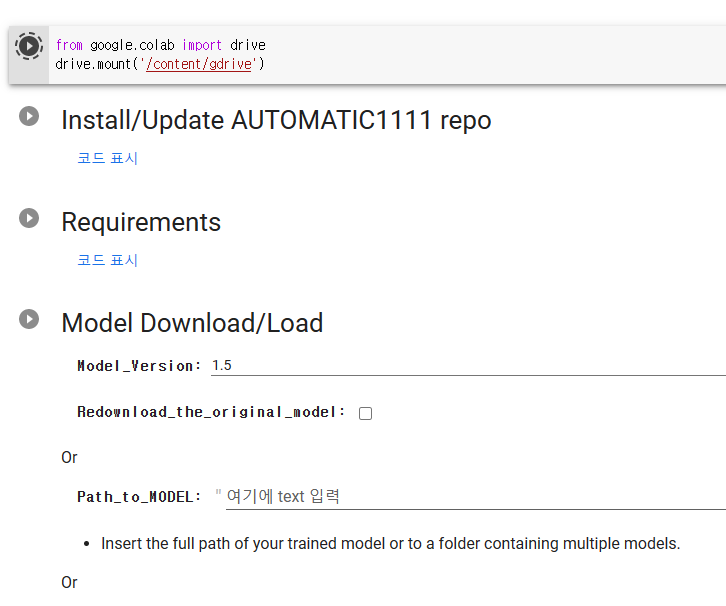726x606 pixels.
Task: Click the Install/Update AUTOMATIC1111 repo heading
Action: (x=276, y=120)
